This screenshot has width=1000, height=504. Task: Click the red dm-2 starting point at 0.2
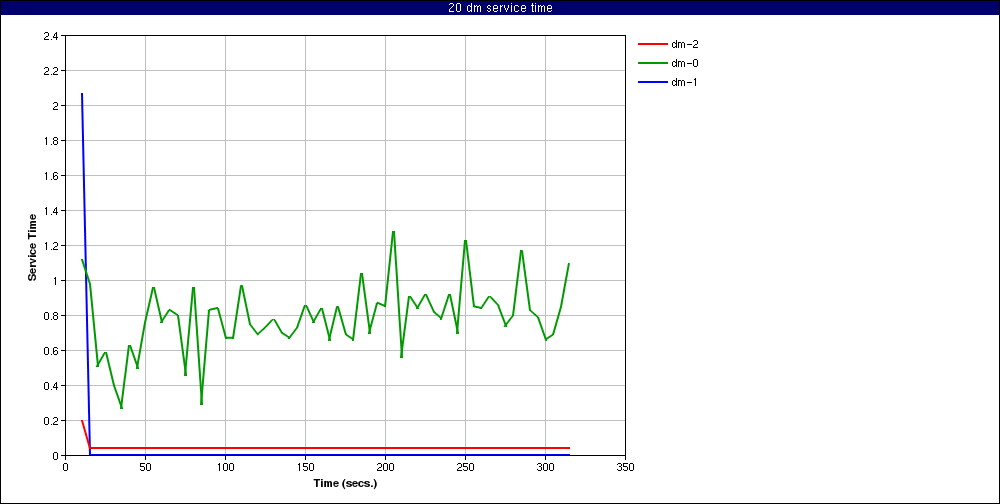(82, 421)
